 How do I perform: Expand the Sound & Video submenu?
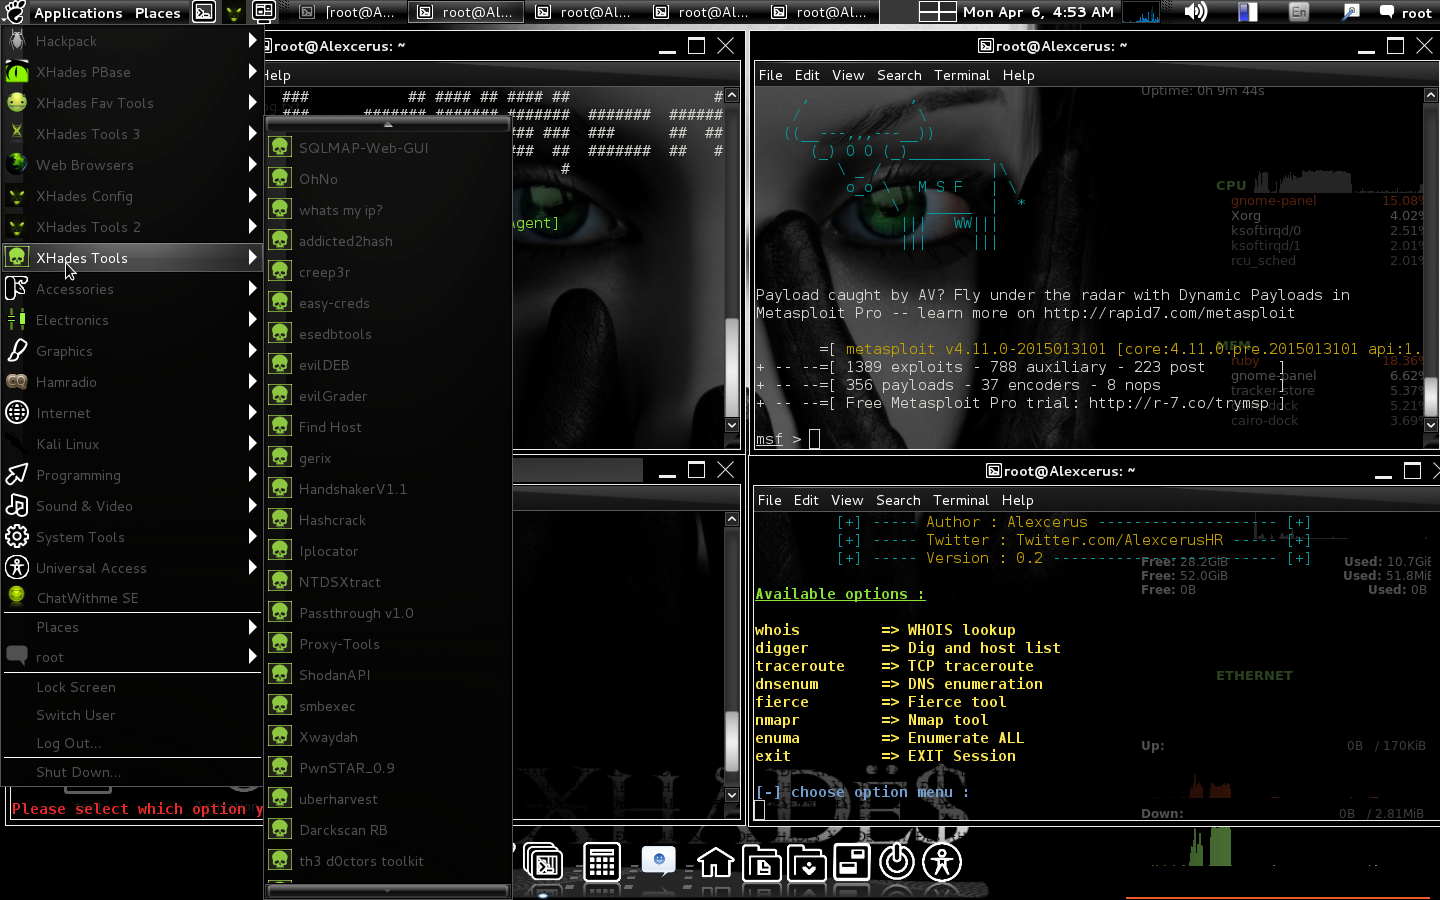tap(132, 506)
